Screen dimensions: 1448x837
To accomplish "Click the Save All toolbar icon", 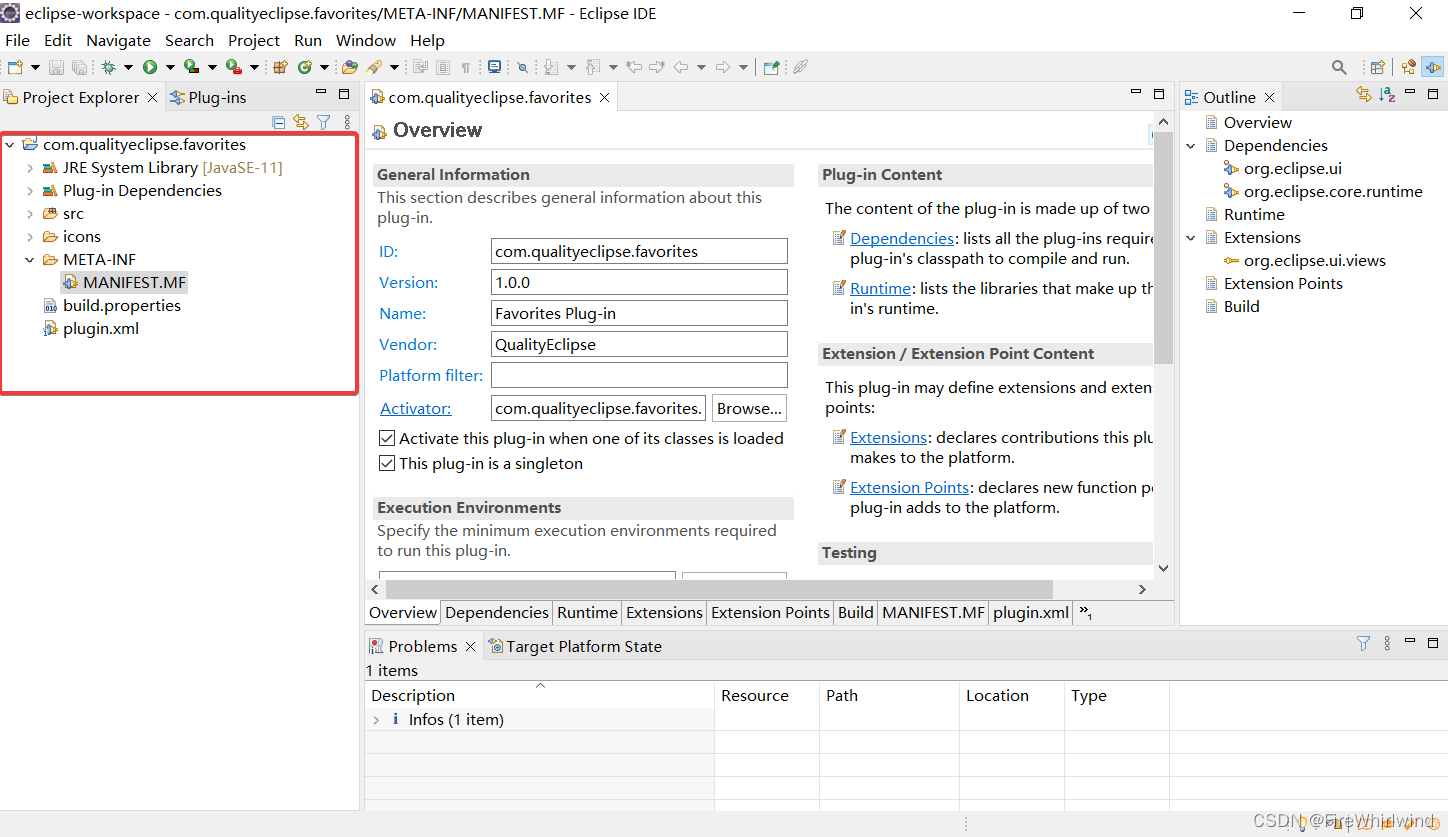I will point(79,67).
